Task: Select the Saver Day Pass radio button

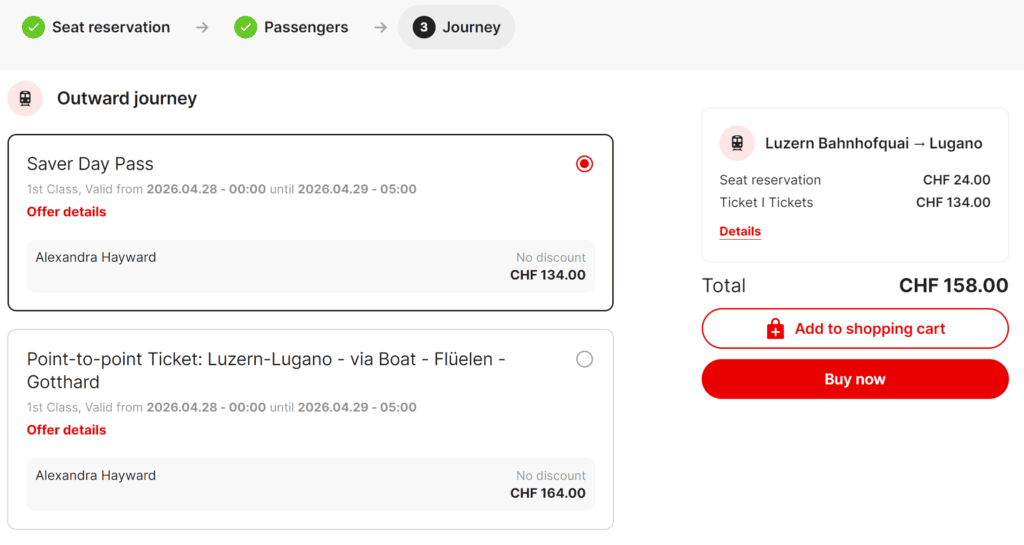Action: tap(585, 164)
